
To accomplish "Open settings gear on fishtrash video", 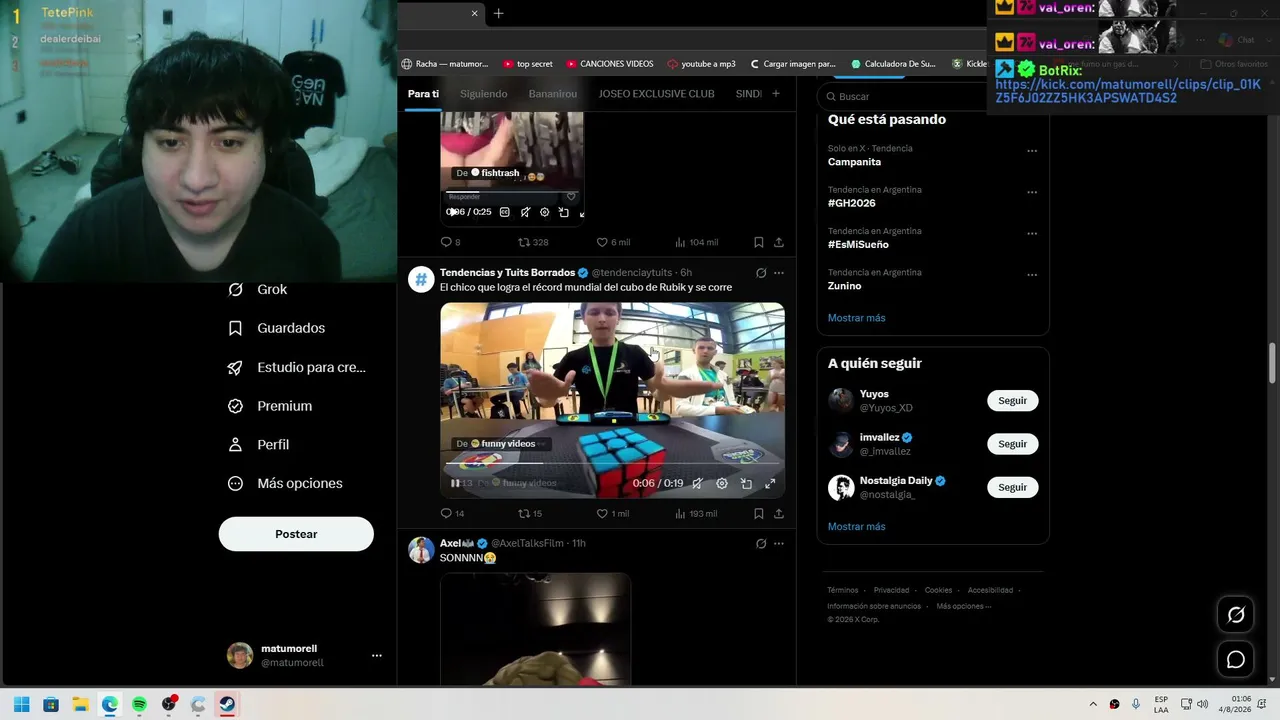I will (544, 212).
